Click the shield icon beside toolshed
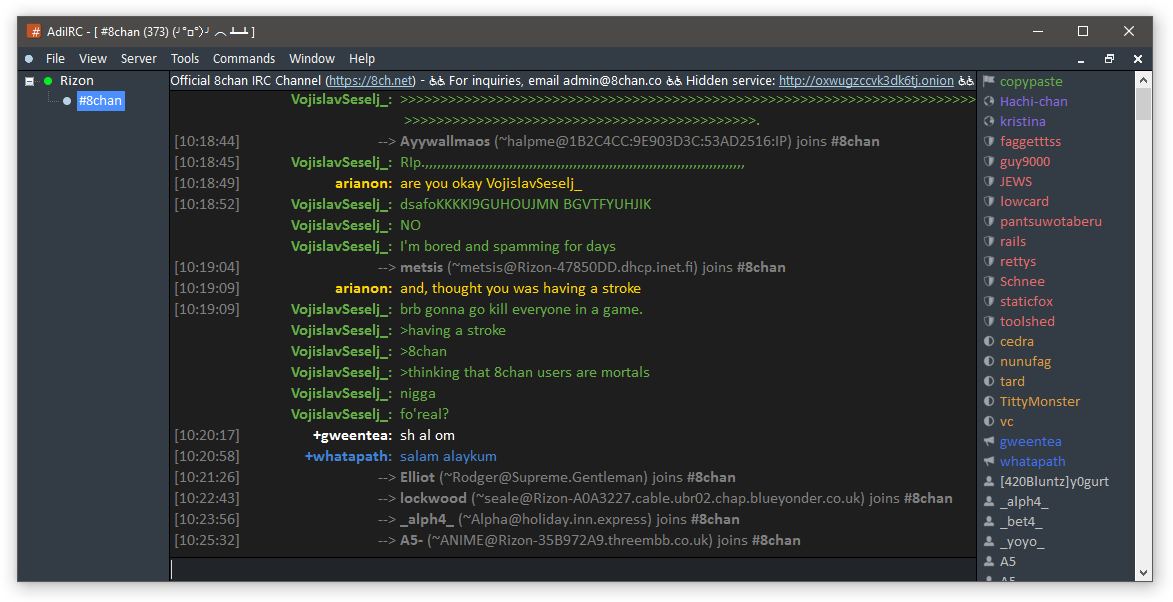Screen dimensions: 1173x602 pos(989,322)
